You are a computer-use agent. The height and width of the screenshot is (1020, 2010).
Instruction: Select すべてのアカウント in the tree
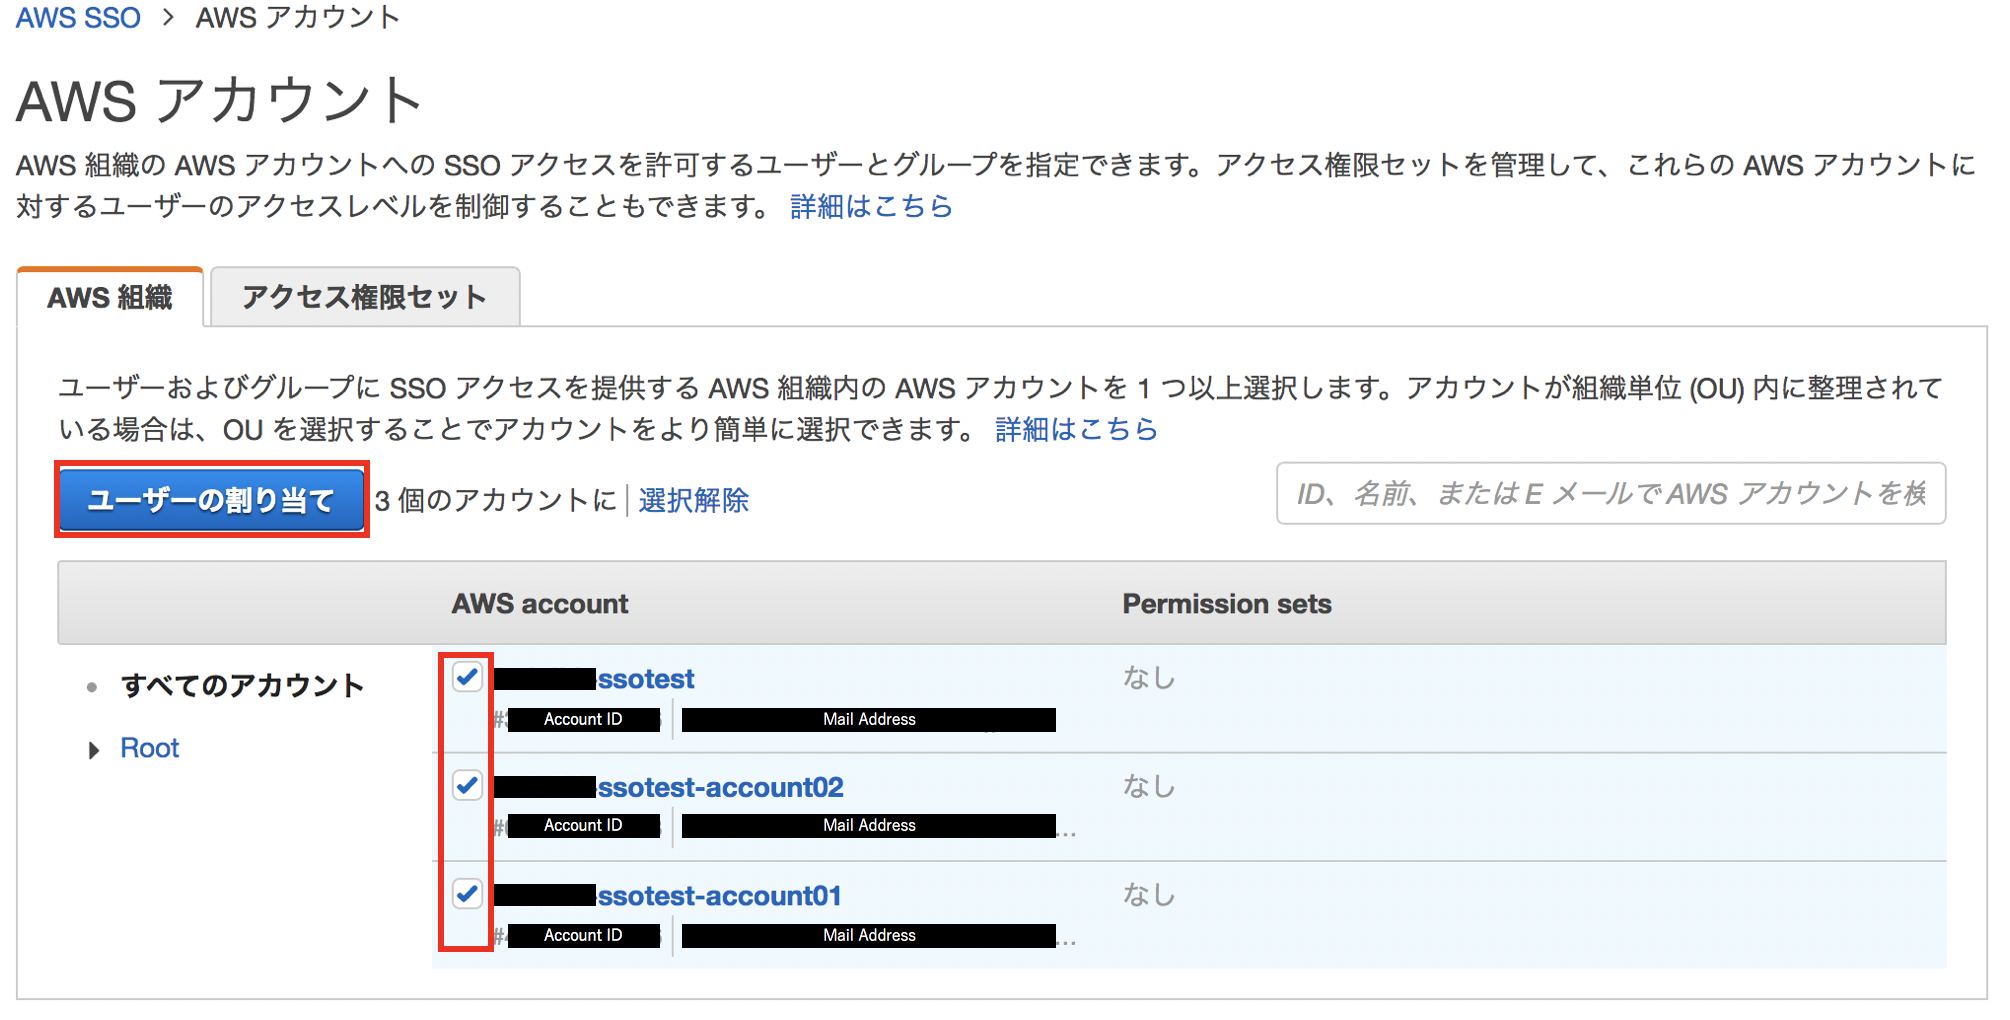click(242, 685)
